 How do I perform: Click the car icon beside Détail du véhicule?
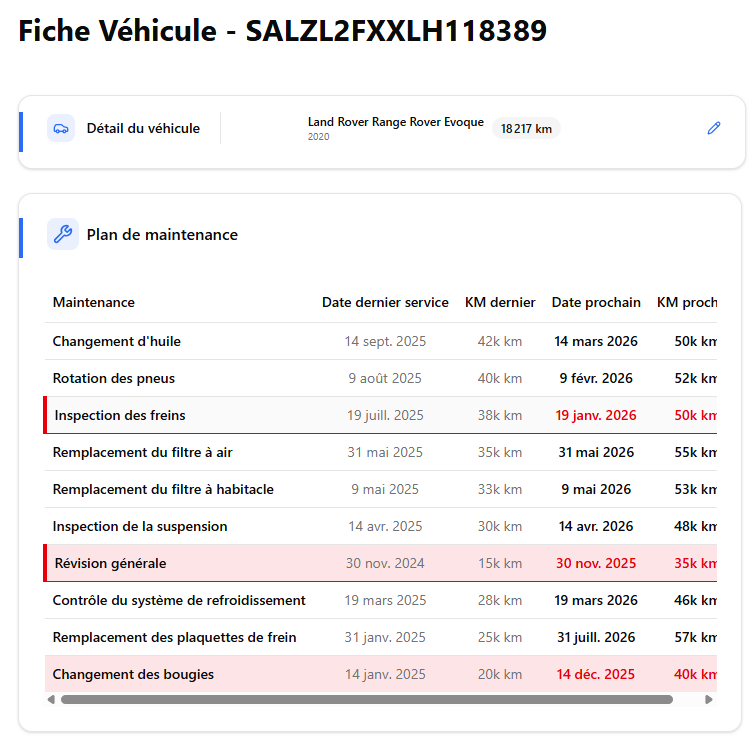point(61,128)
